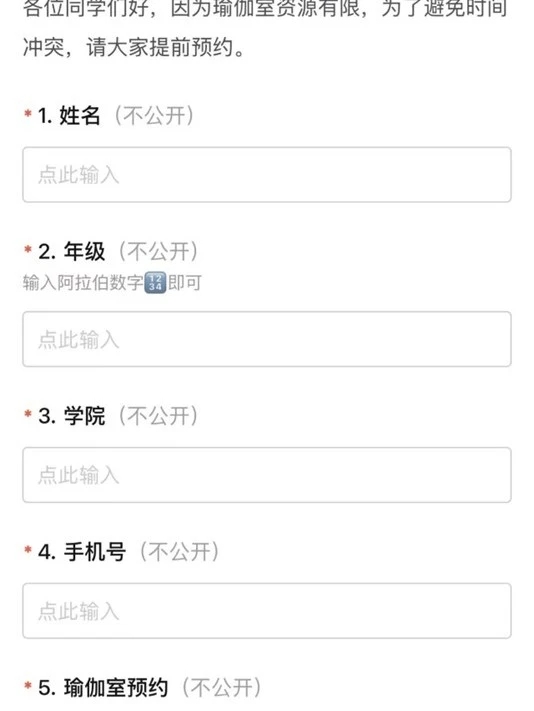Tap the 不公开 tag beside 学院
534x711 pixels.
pyautogui.click(x=158, y=415)
